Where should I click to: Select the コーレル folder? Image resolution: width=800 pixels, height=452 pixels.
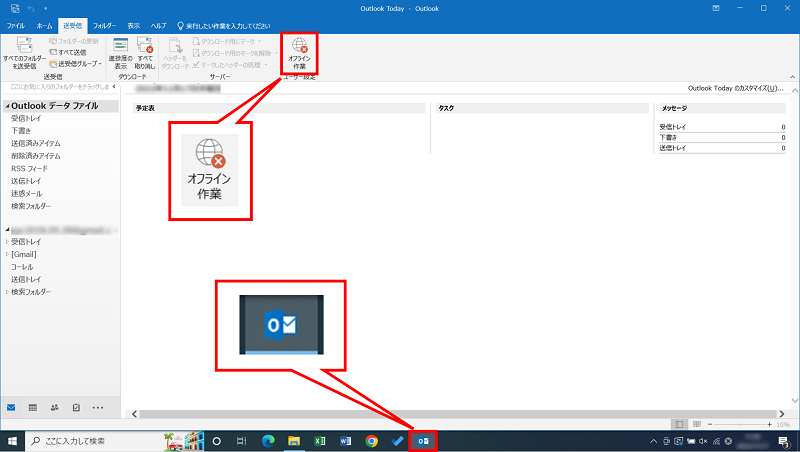pos(22,267)
